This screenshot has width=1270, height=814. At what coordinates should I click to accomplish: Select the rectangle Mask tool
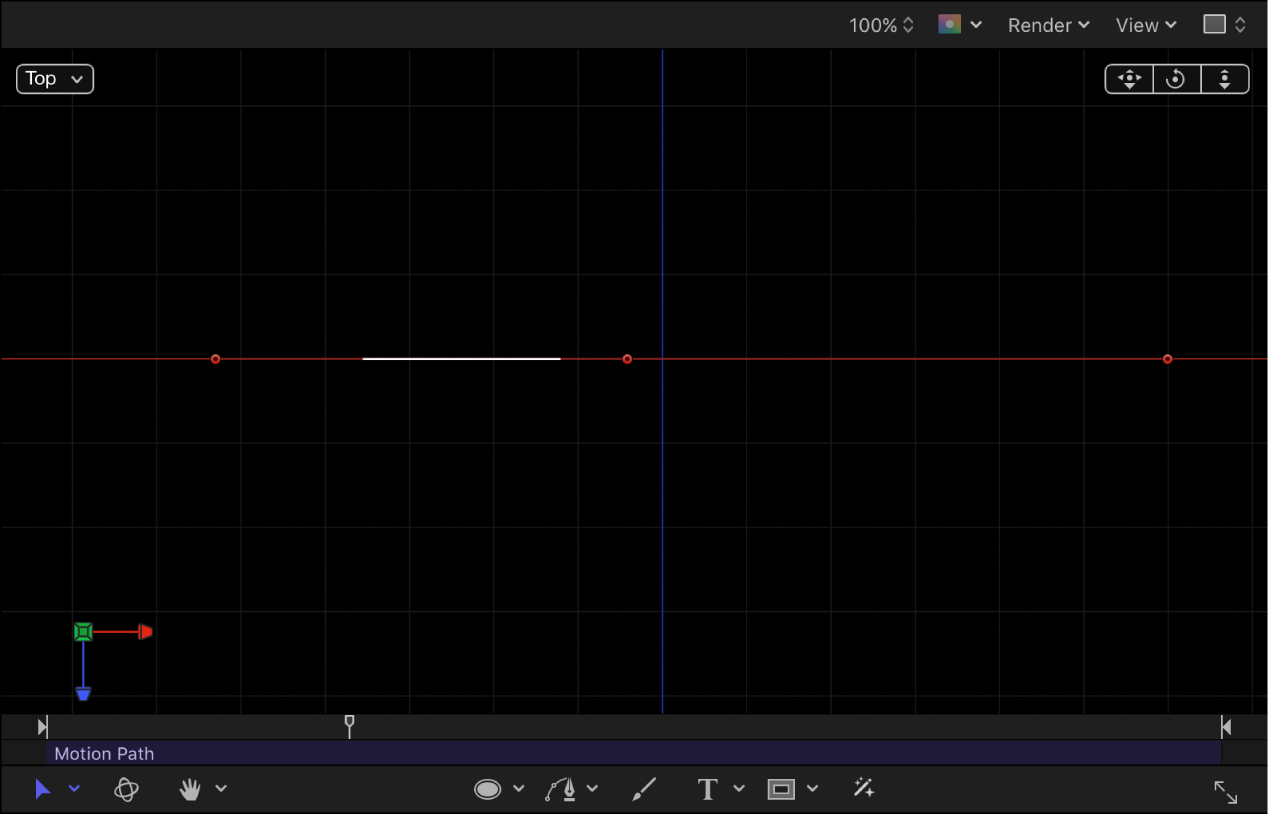pos(781,789)
